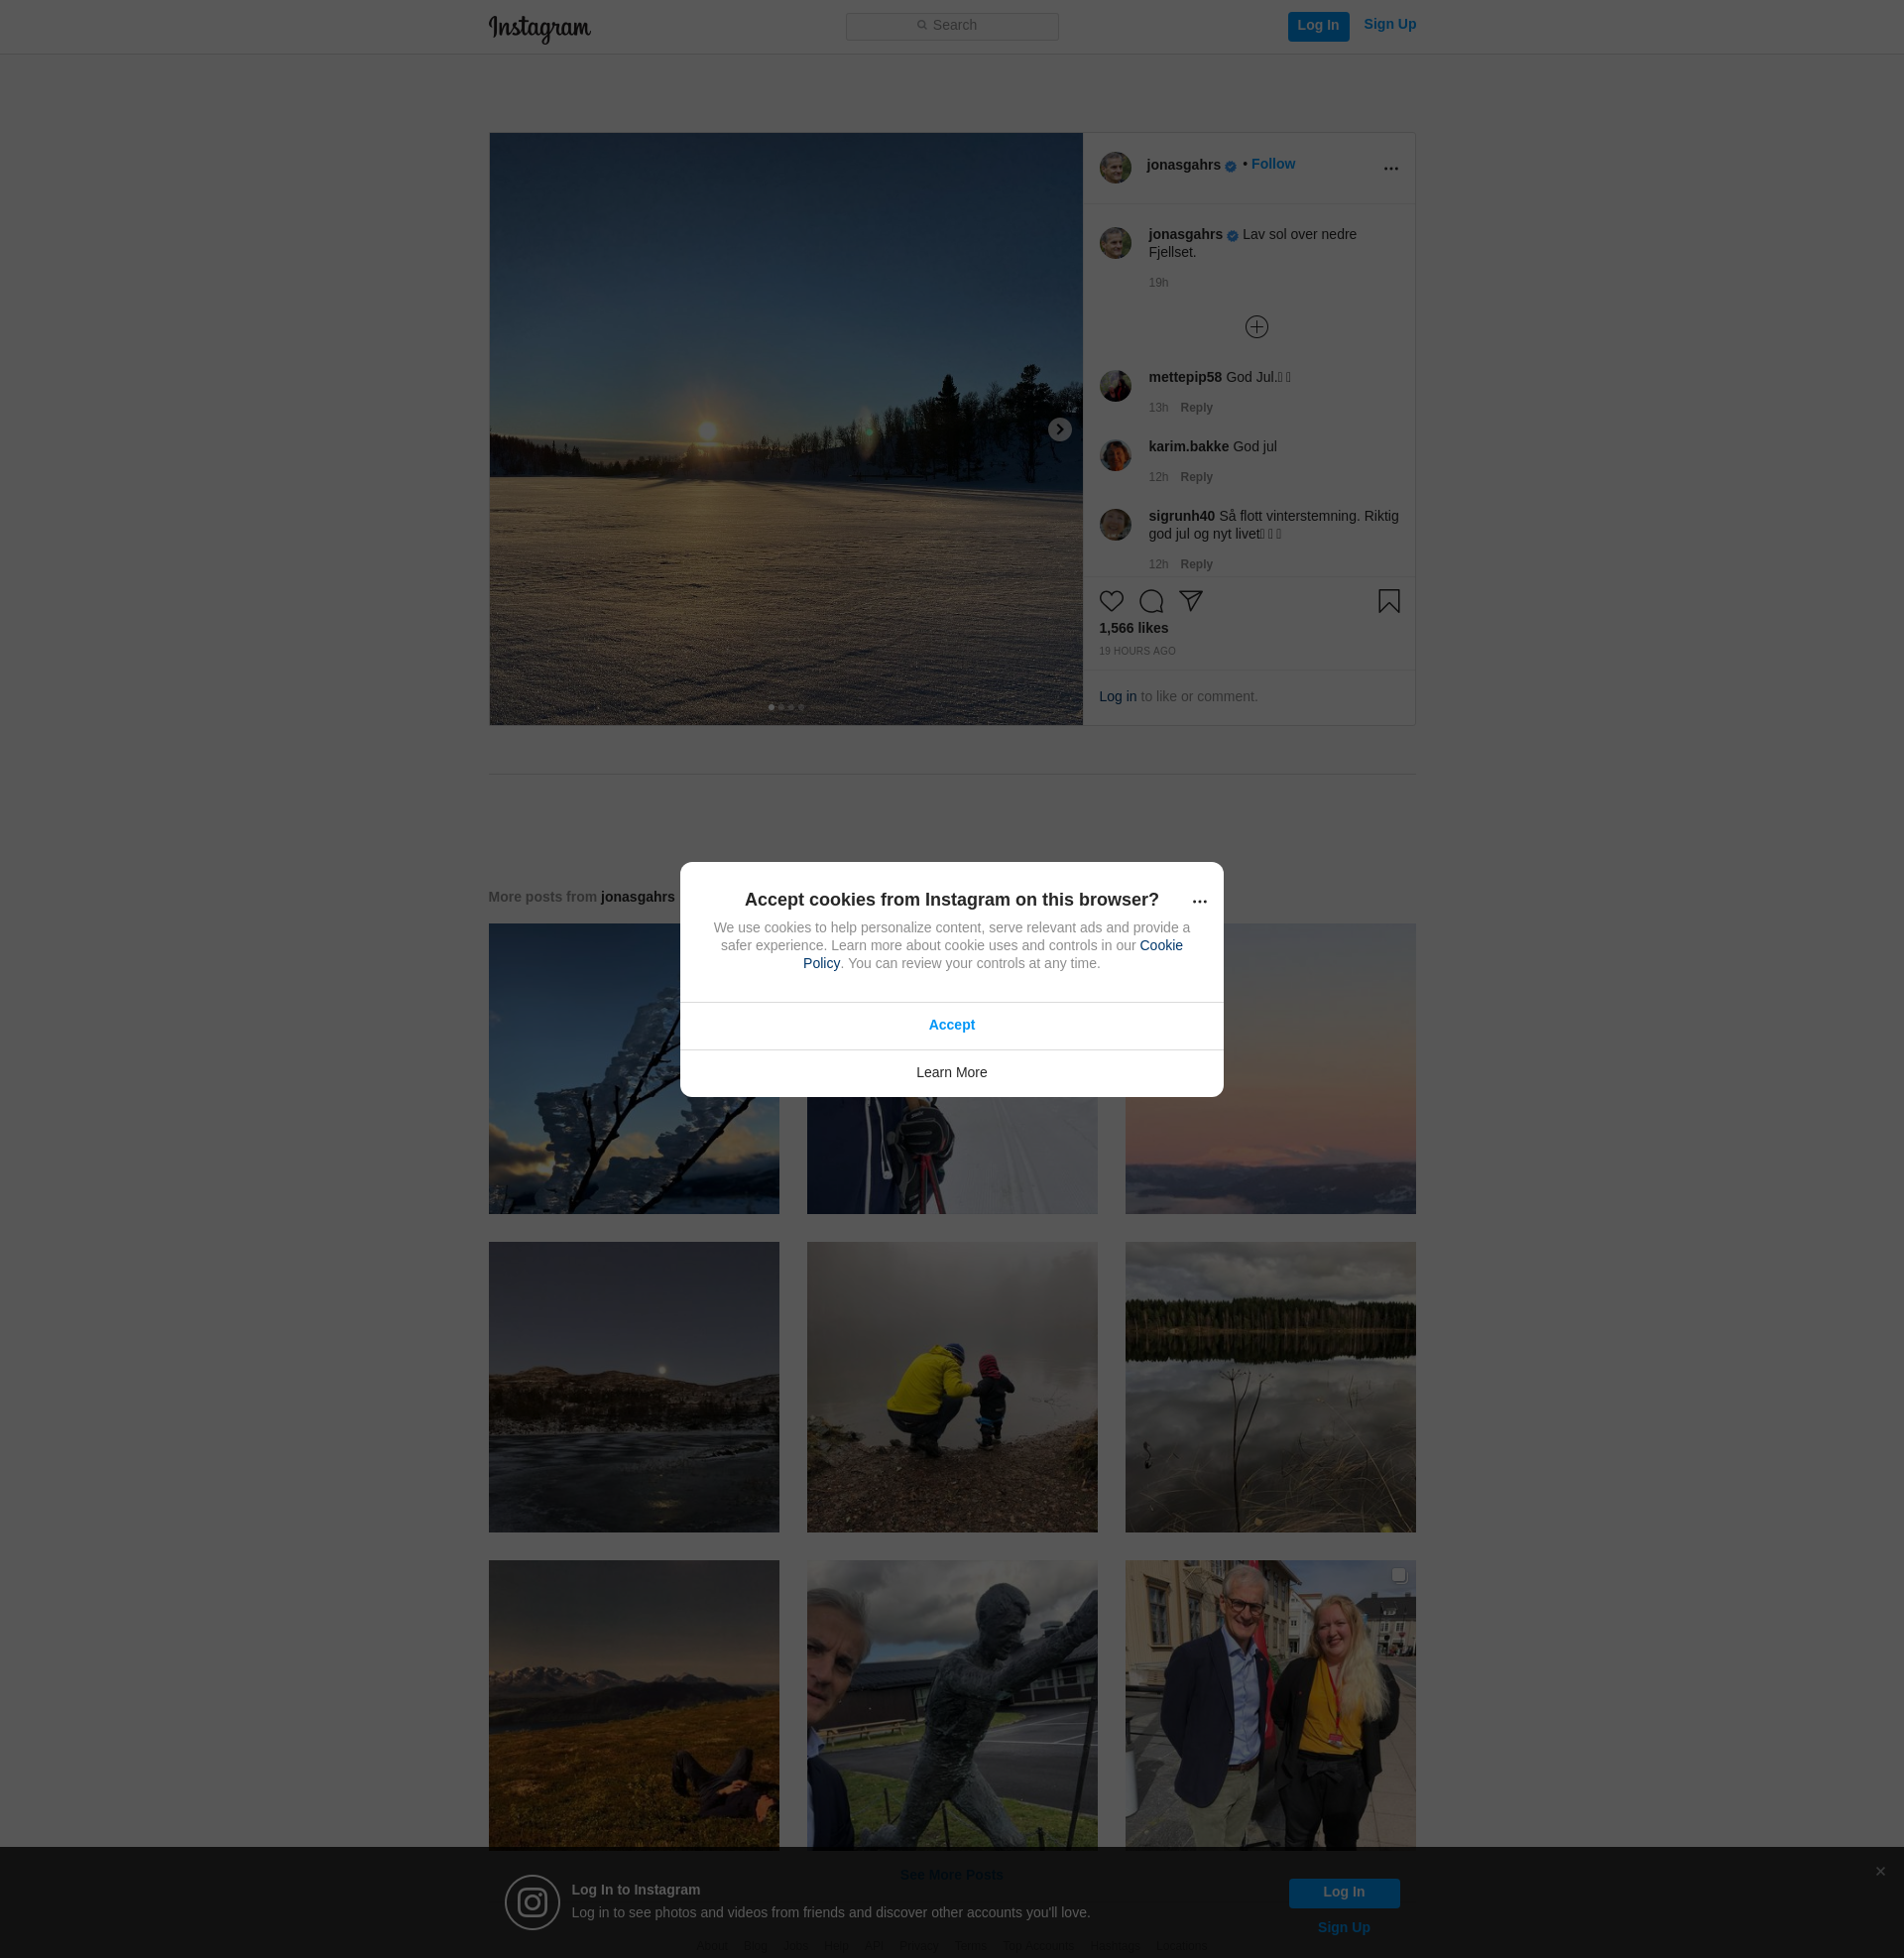Click jonasgahrs profile avatar in header

(x=1115, y=167)
